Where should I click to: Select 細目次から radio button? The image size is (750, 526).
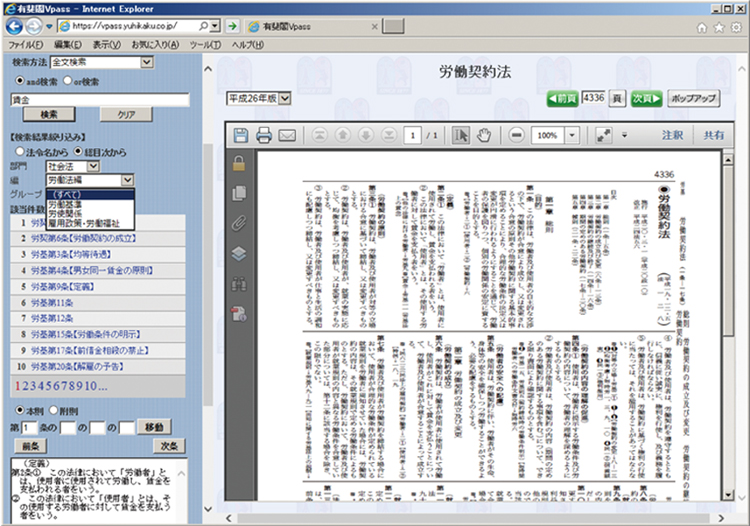(78, 152)
